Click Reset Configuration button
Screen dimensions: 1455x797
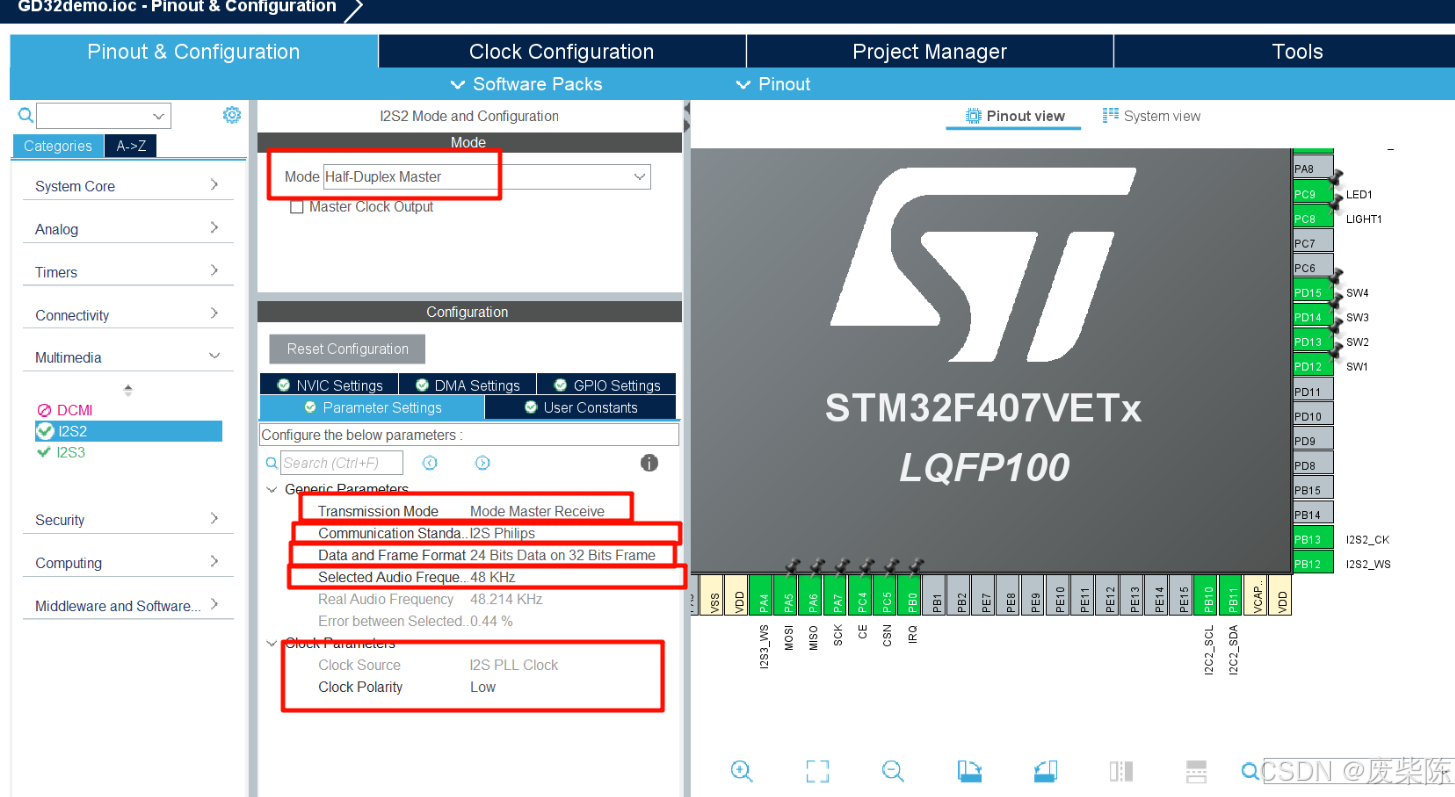pyautogui.click(x=347, y=349)
